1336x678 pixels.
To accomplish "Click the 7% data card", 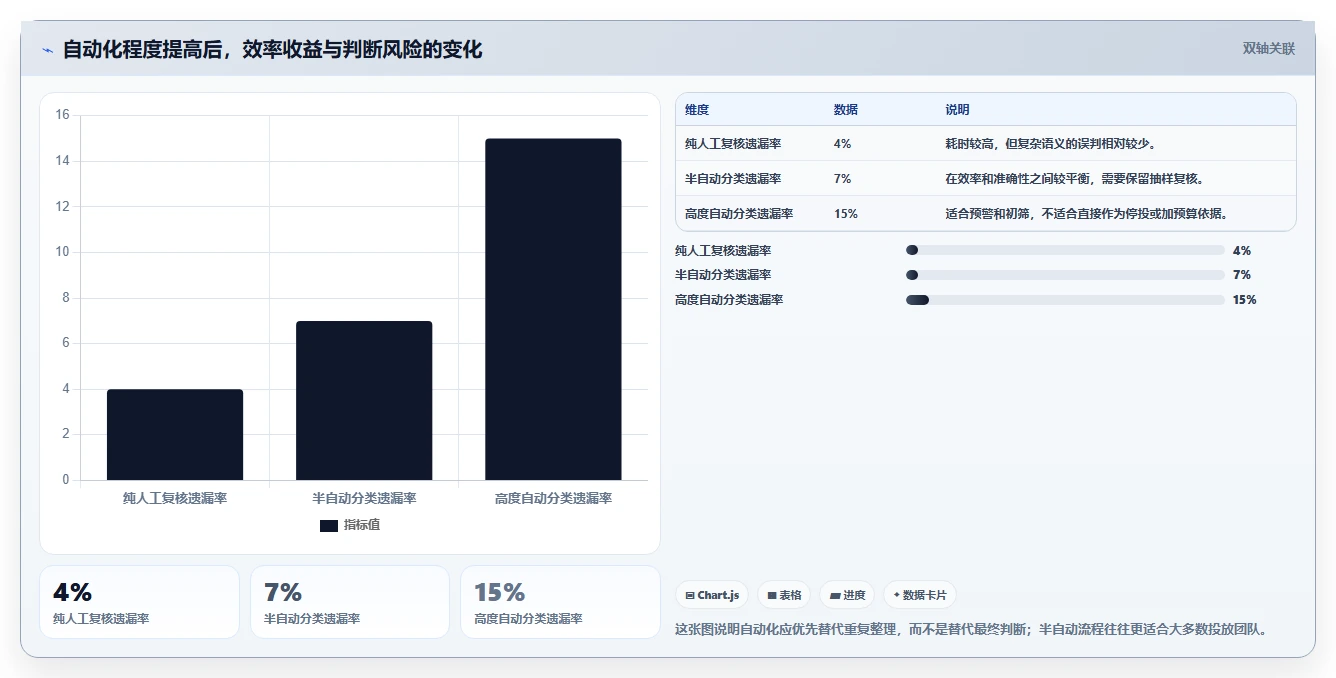I will coord(350,602).
